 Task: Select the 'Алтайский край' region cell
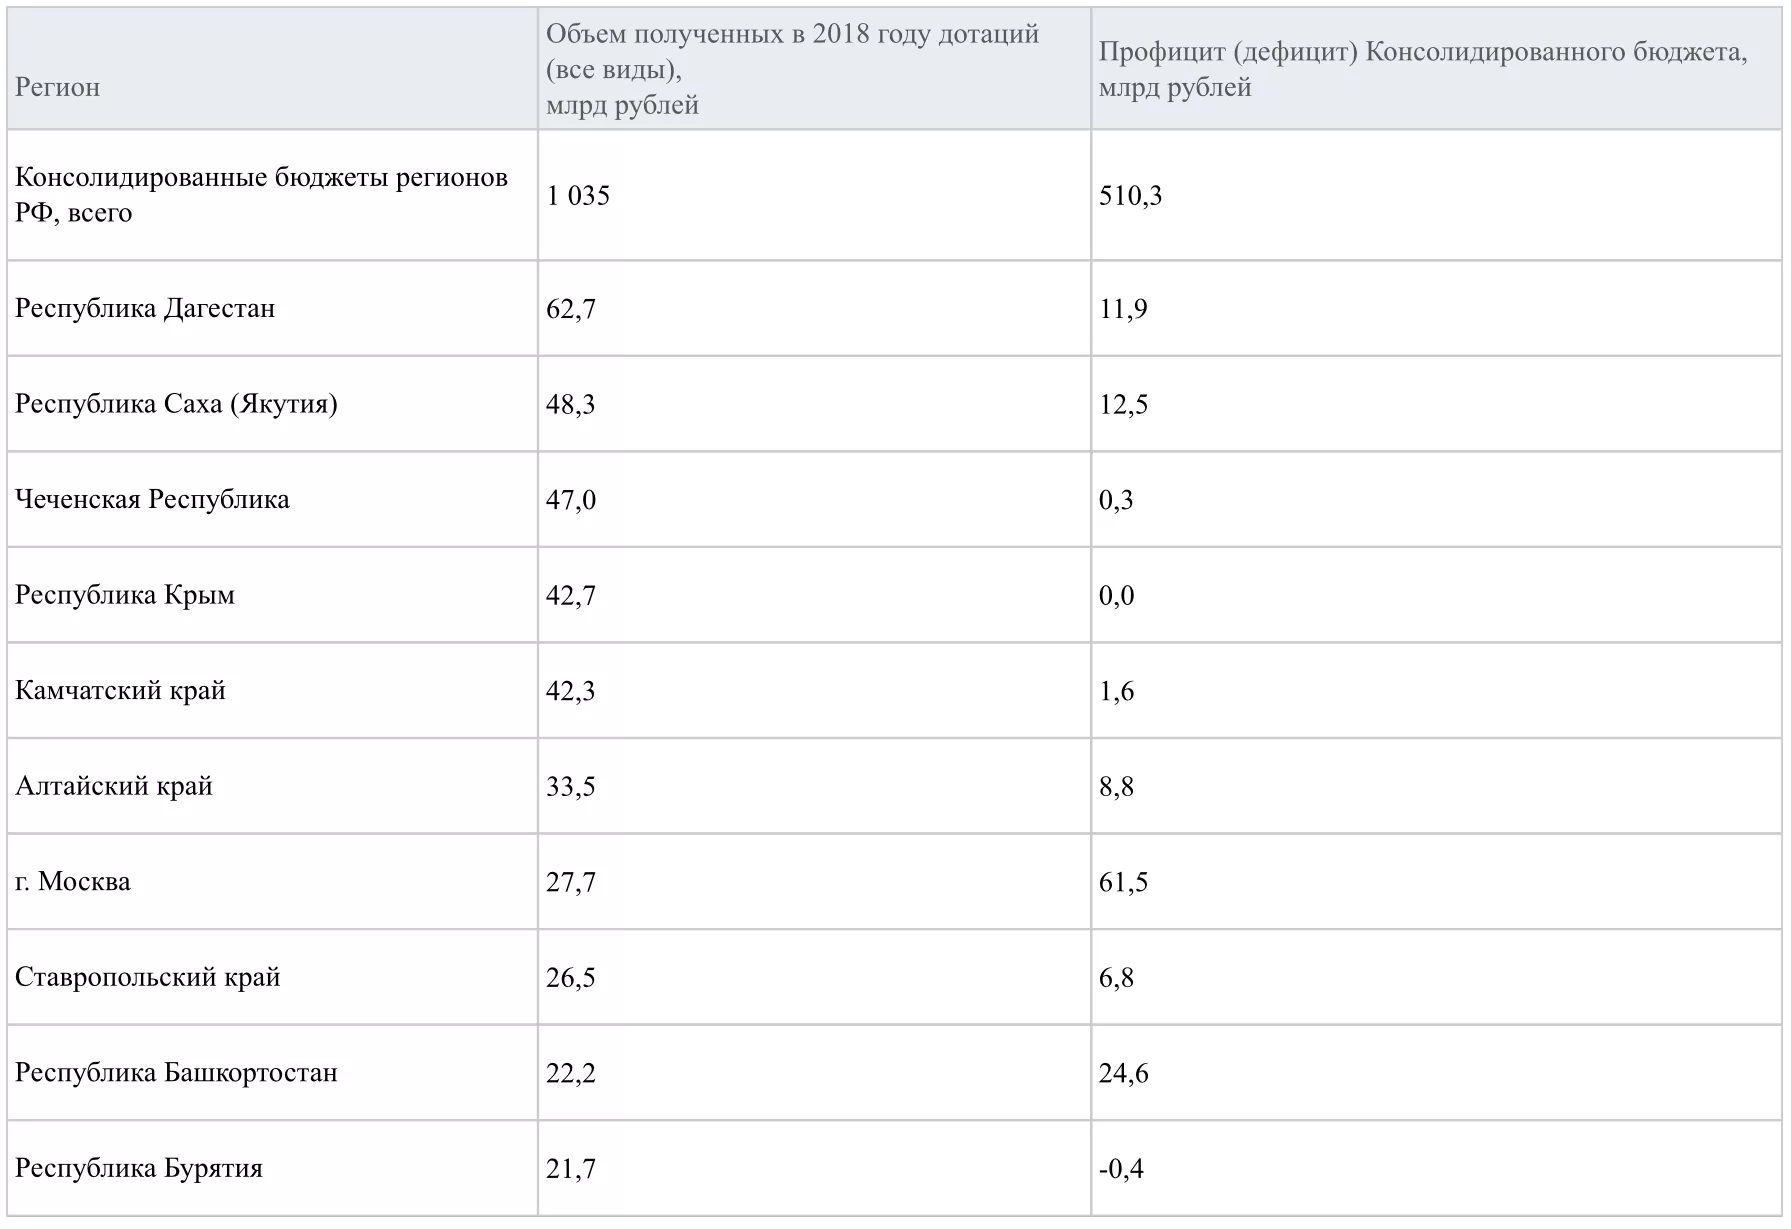tap(114, 786)
